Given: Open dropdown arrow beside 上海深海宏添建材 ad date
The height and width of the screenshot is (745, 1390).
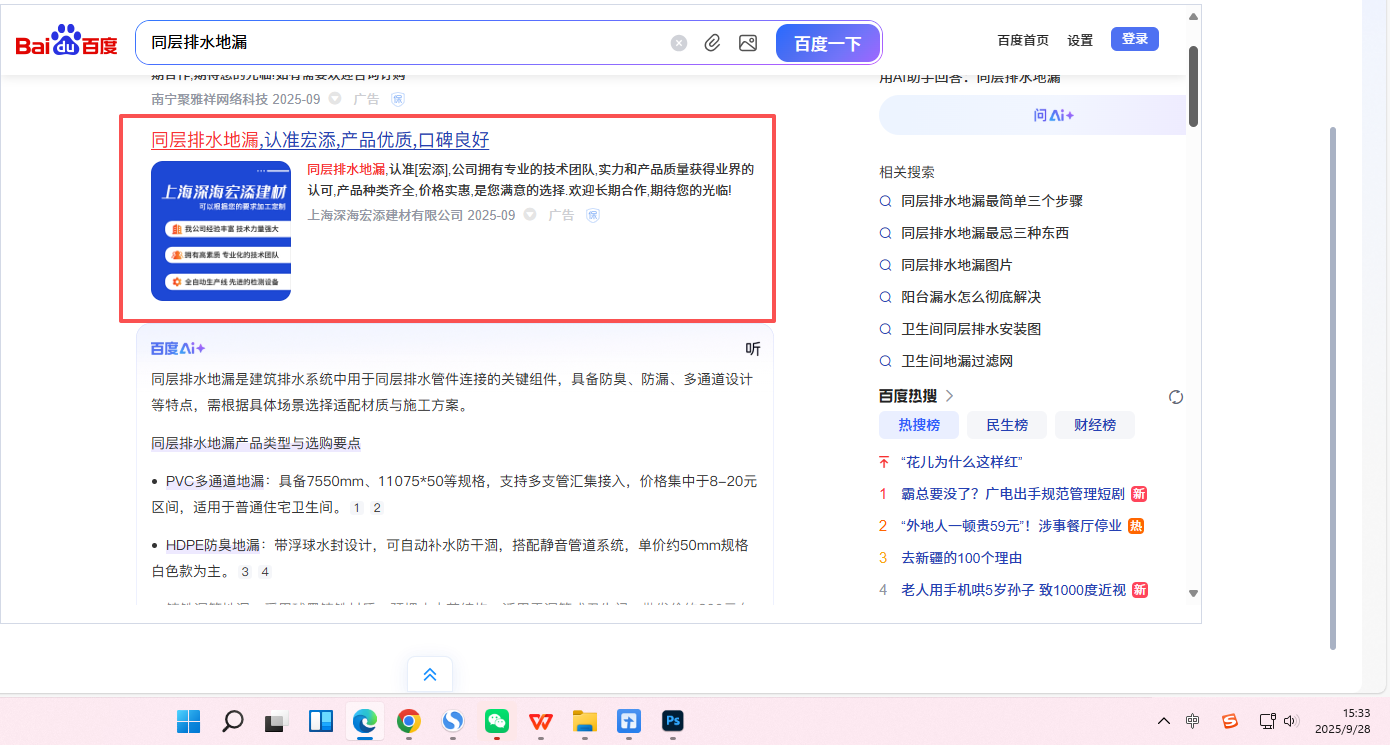Looking at the screenshot, I should point(530,215).
